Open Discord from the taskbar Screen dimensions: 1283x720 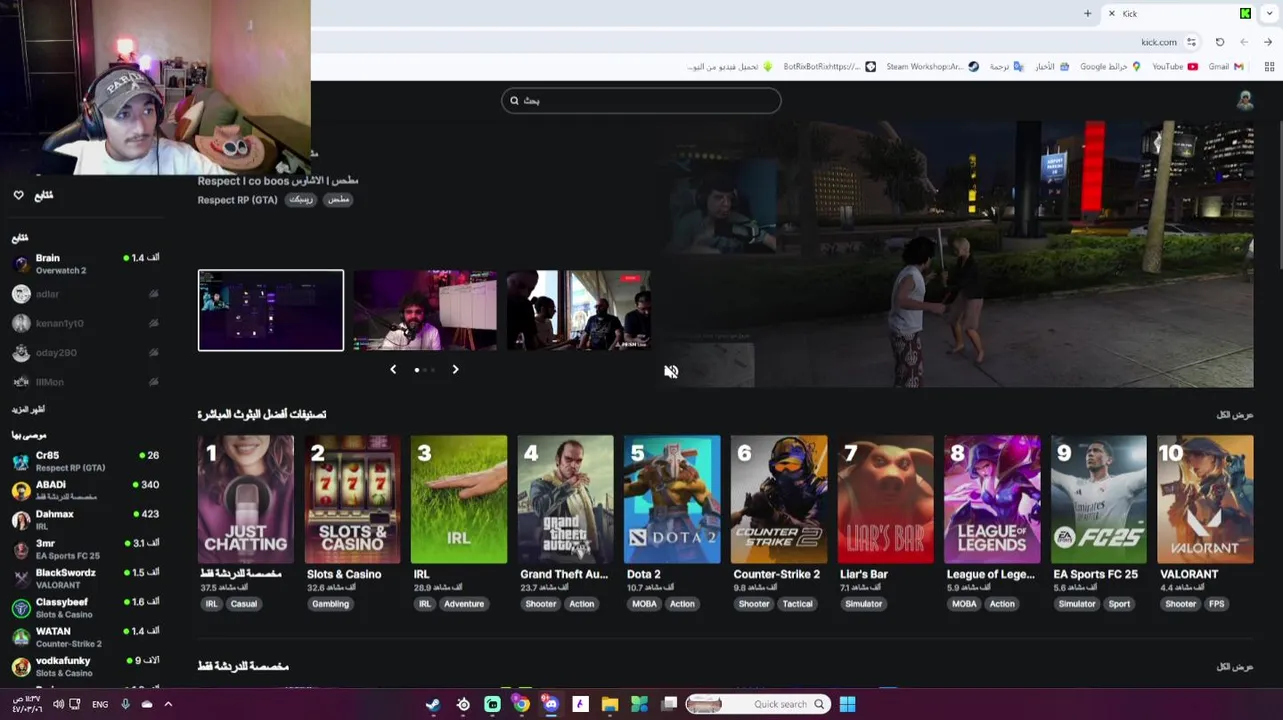point(551,704)
